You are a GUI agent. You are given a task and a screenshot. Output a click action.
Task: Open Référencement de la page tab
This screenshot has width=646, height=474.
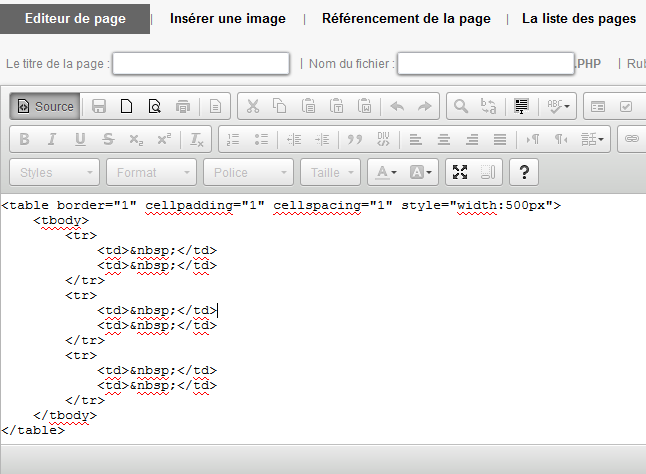(x=405, y=18)
